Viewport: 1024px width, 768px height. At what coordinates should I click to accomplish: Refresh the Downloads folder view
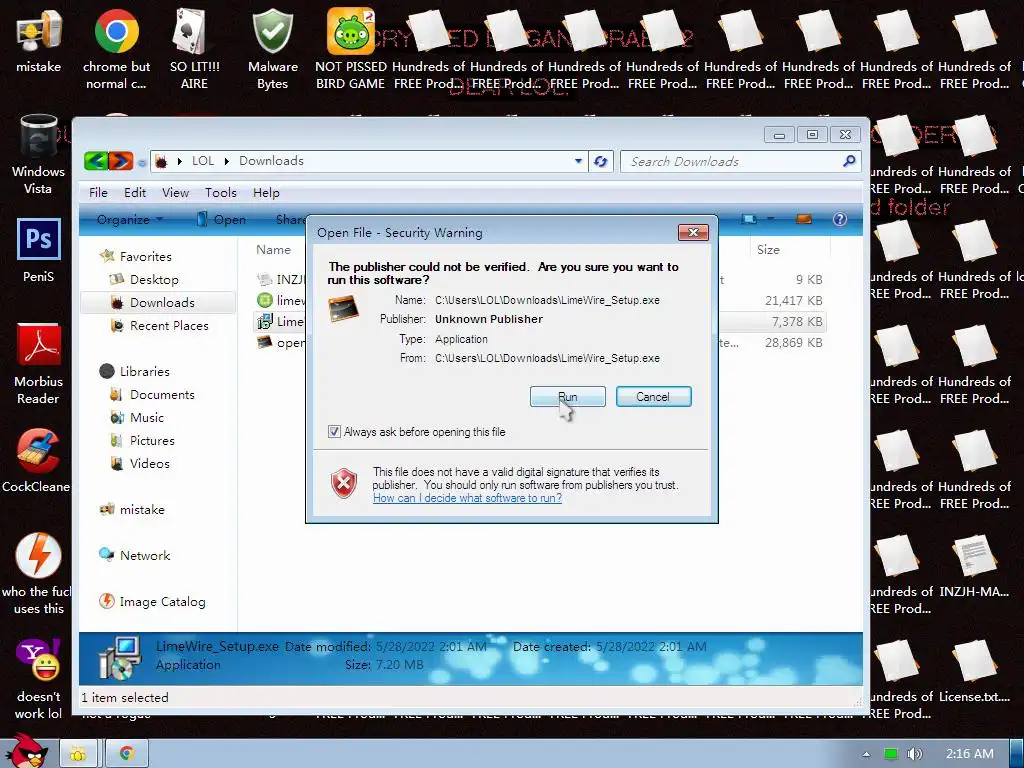601,161
